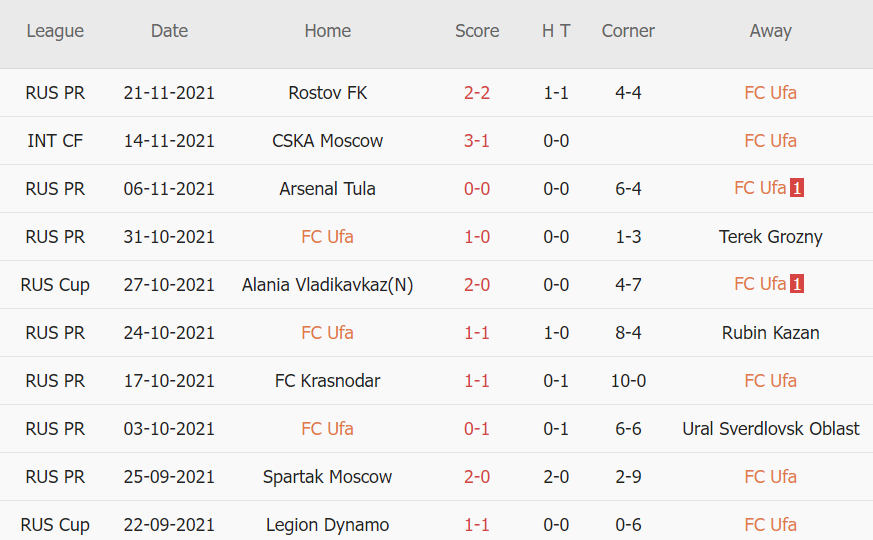Click the Date column header
Image resolution: width=873 pixels, height=540 pixels.
tap(169, 31)
